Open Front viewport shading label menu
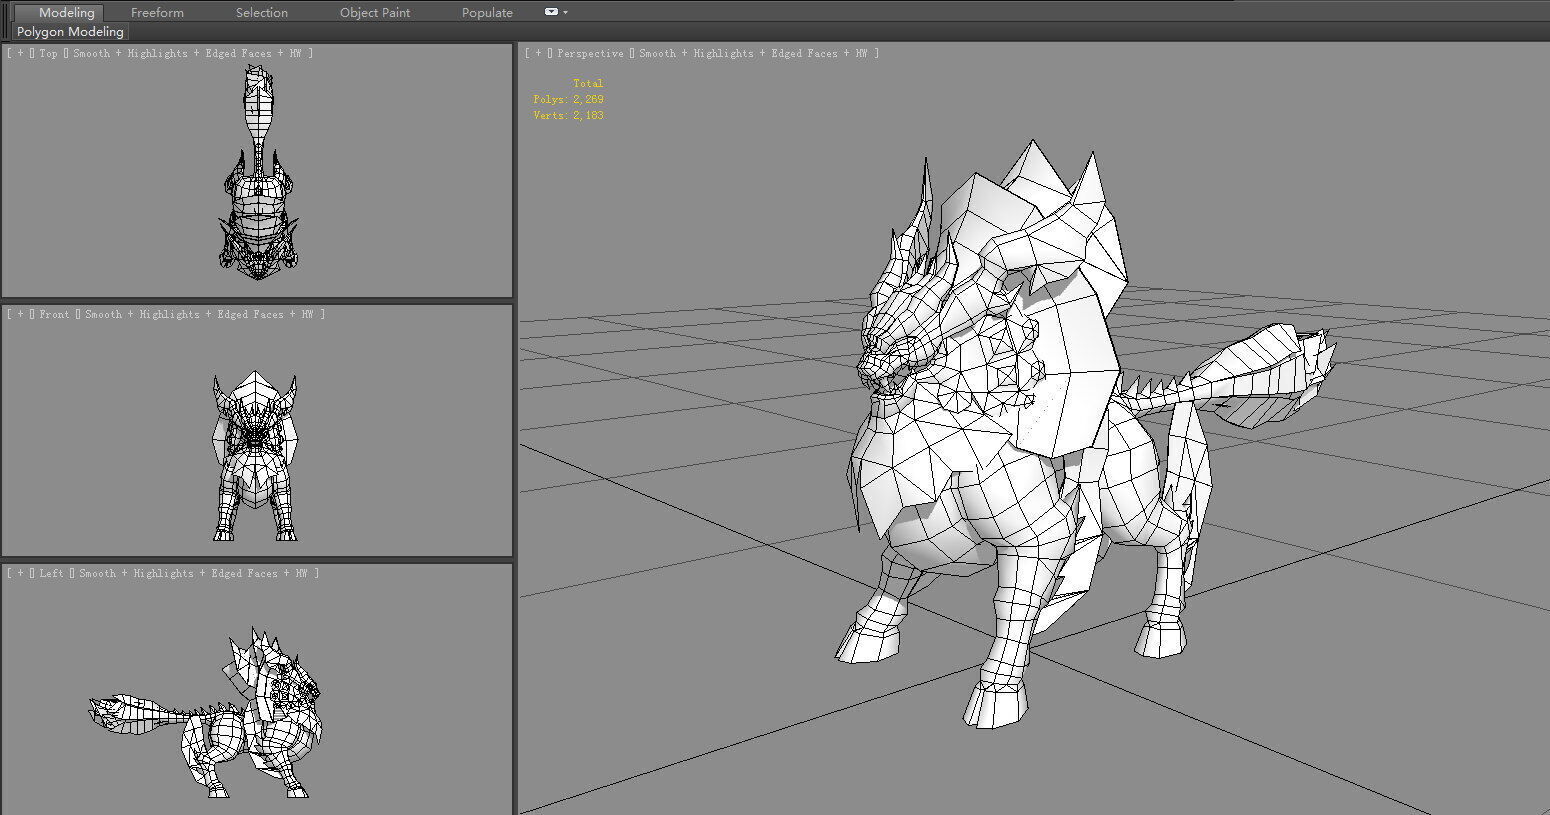 pos(198,314)
